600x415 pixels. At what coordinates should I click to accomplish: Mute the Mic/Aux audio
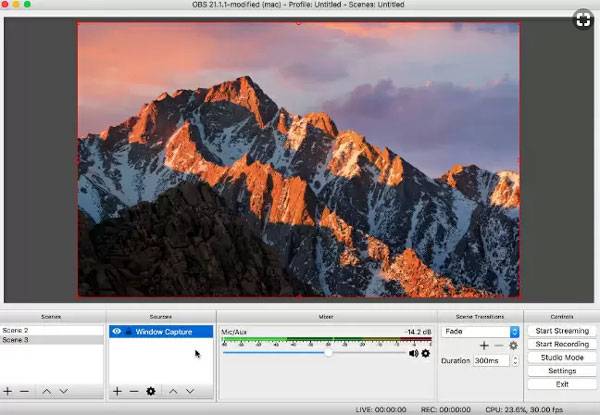pyautogui.click(x=414, y=353)
